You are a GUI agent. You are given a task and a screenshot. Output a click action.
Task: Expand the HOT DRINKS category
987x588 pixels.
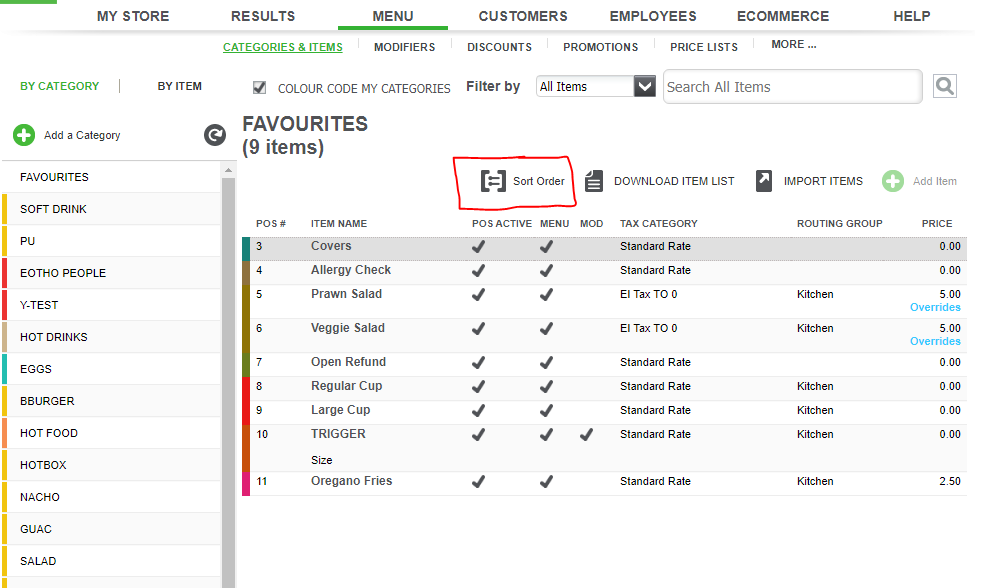(54, 337)
